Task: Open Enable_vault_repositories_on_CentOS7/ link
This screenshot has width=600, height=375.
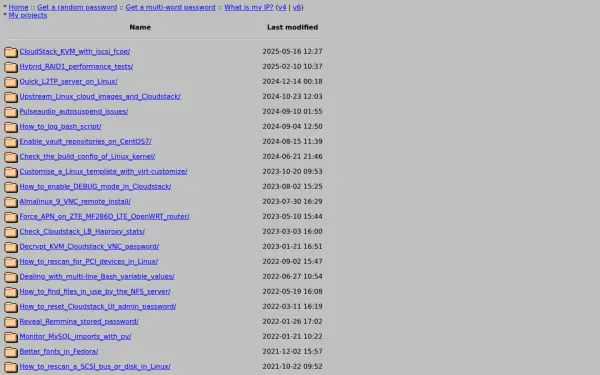Action: click(85, 141)
